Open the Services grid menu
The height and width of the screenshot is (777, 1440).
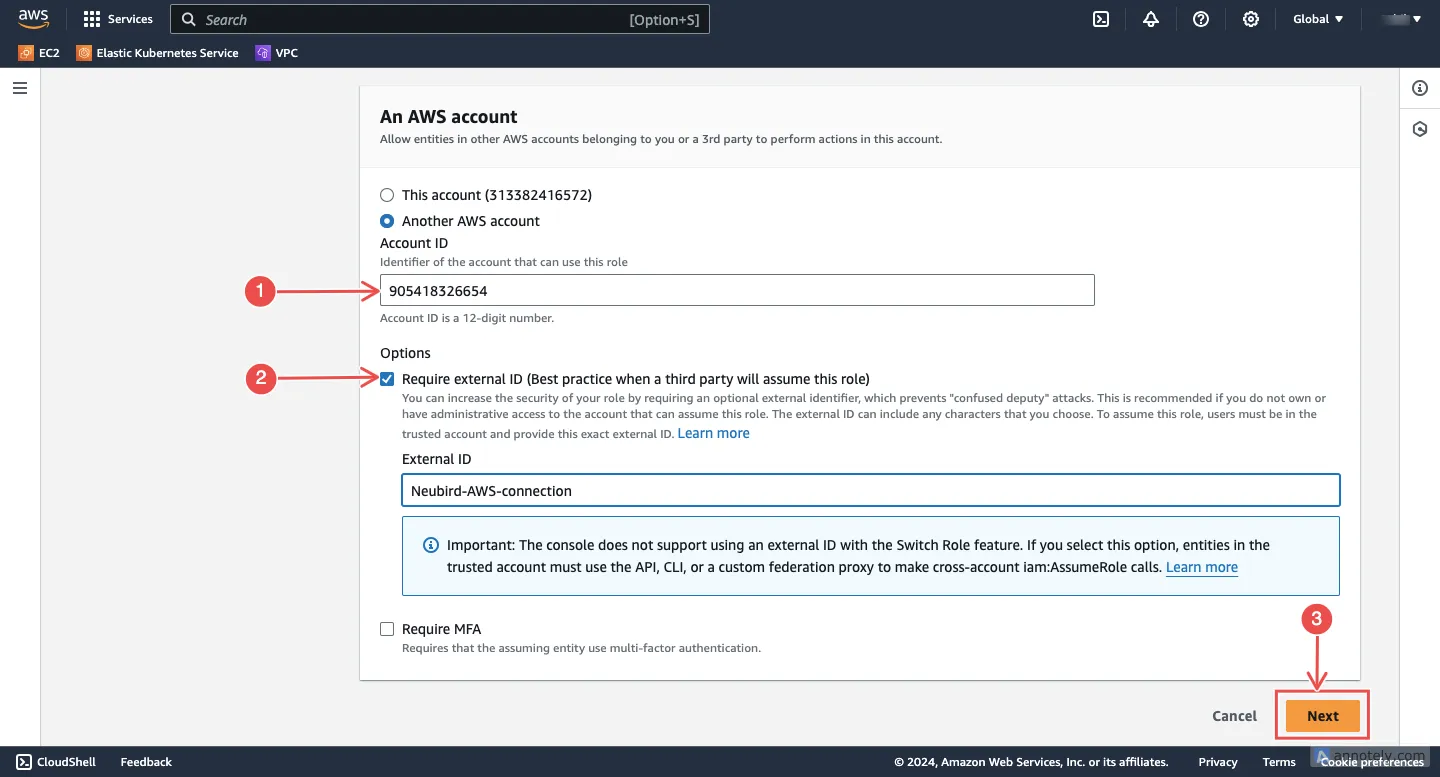[x=117, y=19]
